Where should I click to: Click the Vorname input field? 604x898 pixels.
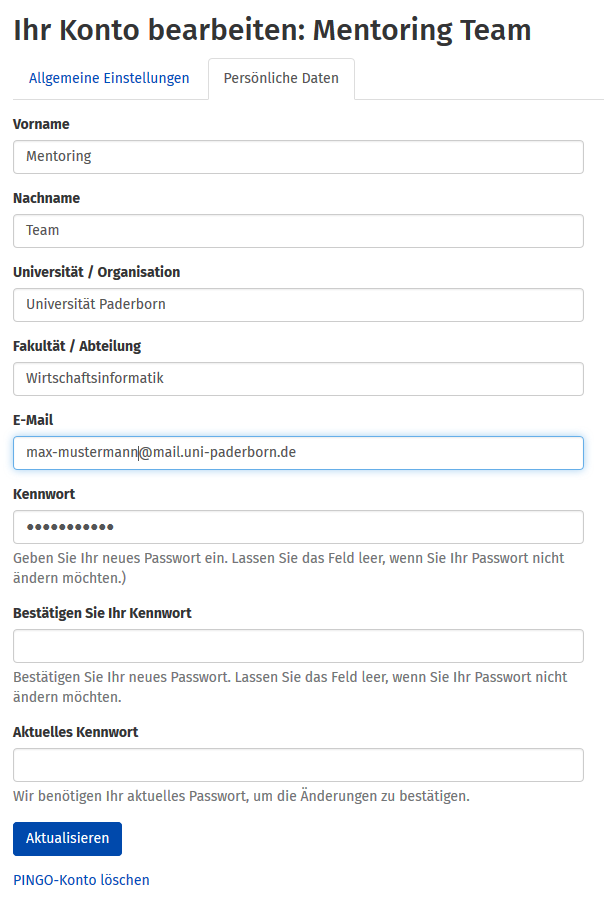click(298, 157)
